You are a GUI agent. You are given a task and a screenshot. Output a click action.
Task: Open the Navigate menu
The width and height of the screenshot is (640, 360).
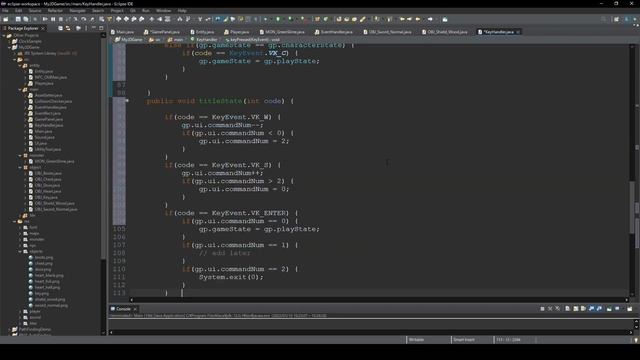[78, 11]
